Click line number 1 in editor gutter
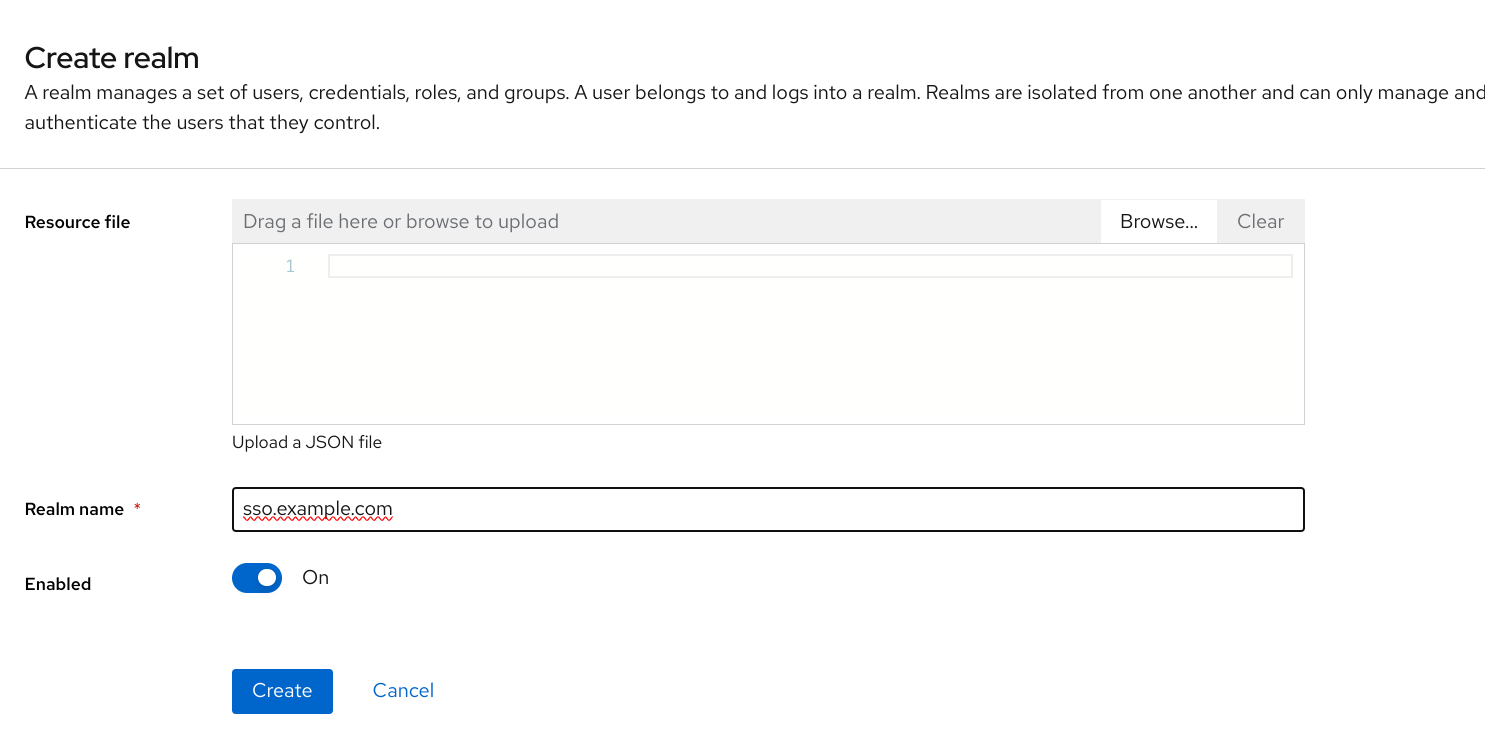The height and width of the screenshot is (740, 1485). [290, 266]
